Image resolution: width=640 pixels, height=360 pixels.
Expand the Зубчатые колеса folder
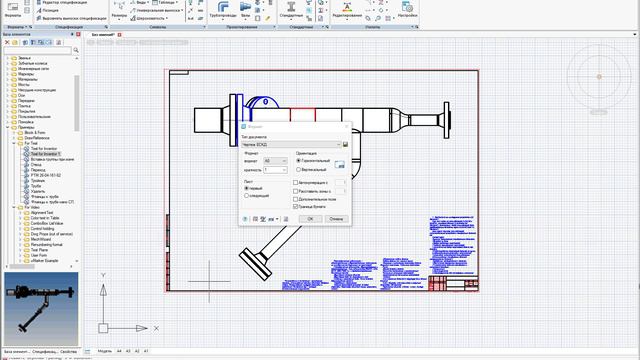[x=7, y=63]
